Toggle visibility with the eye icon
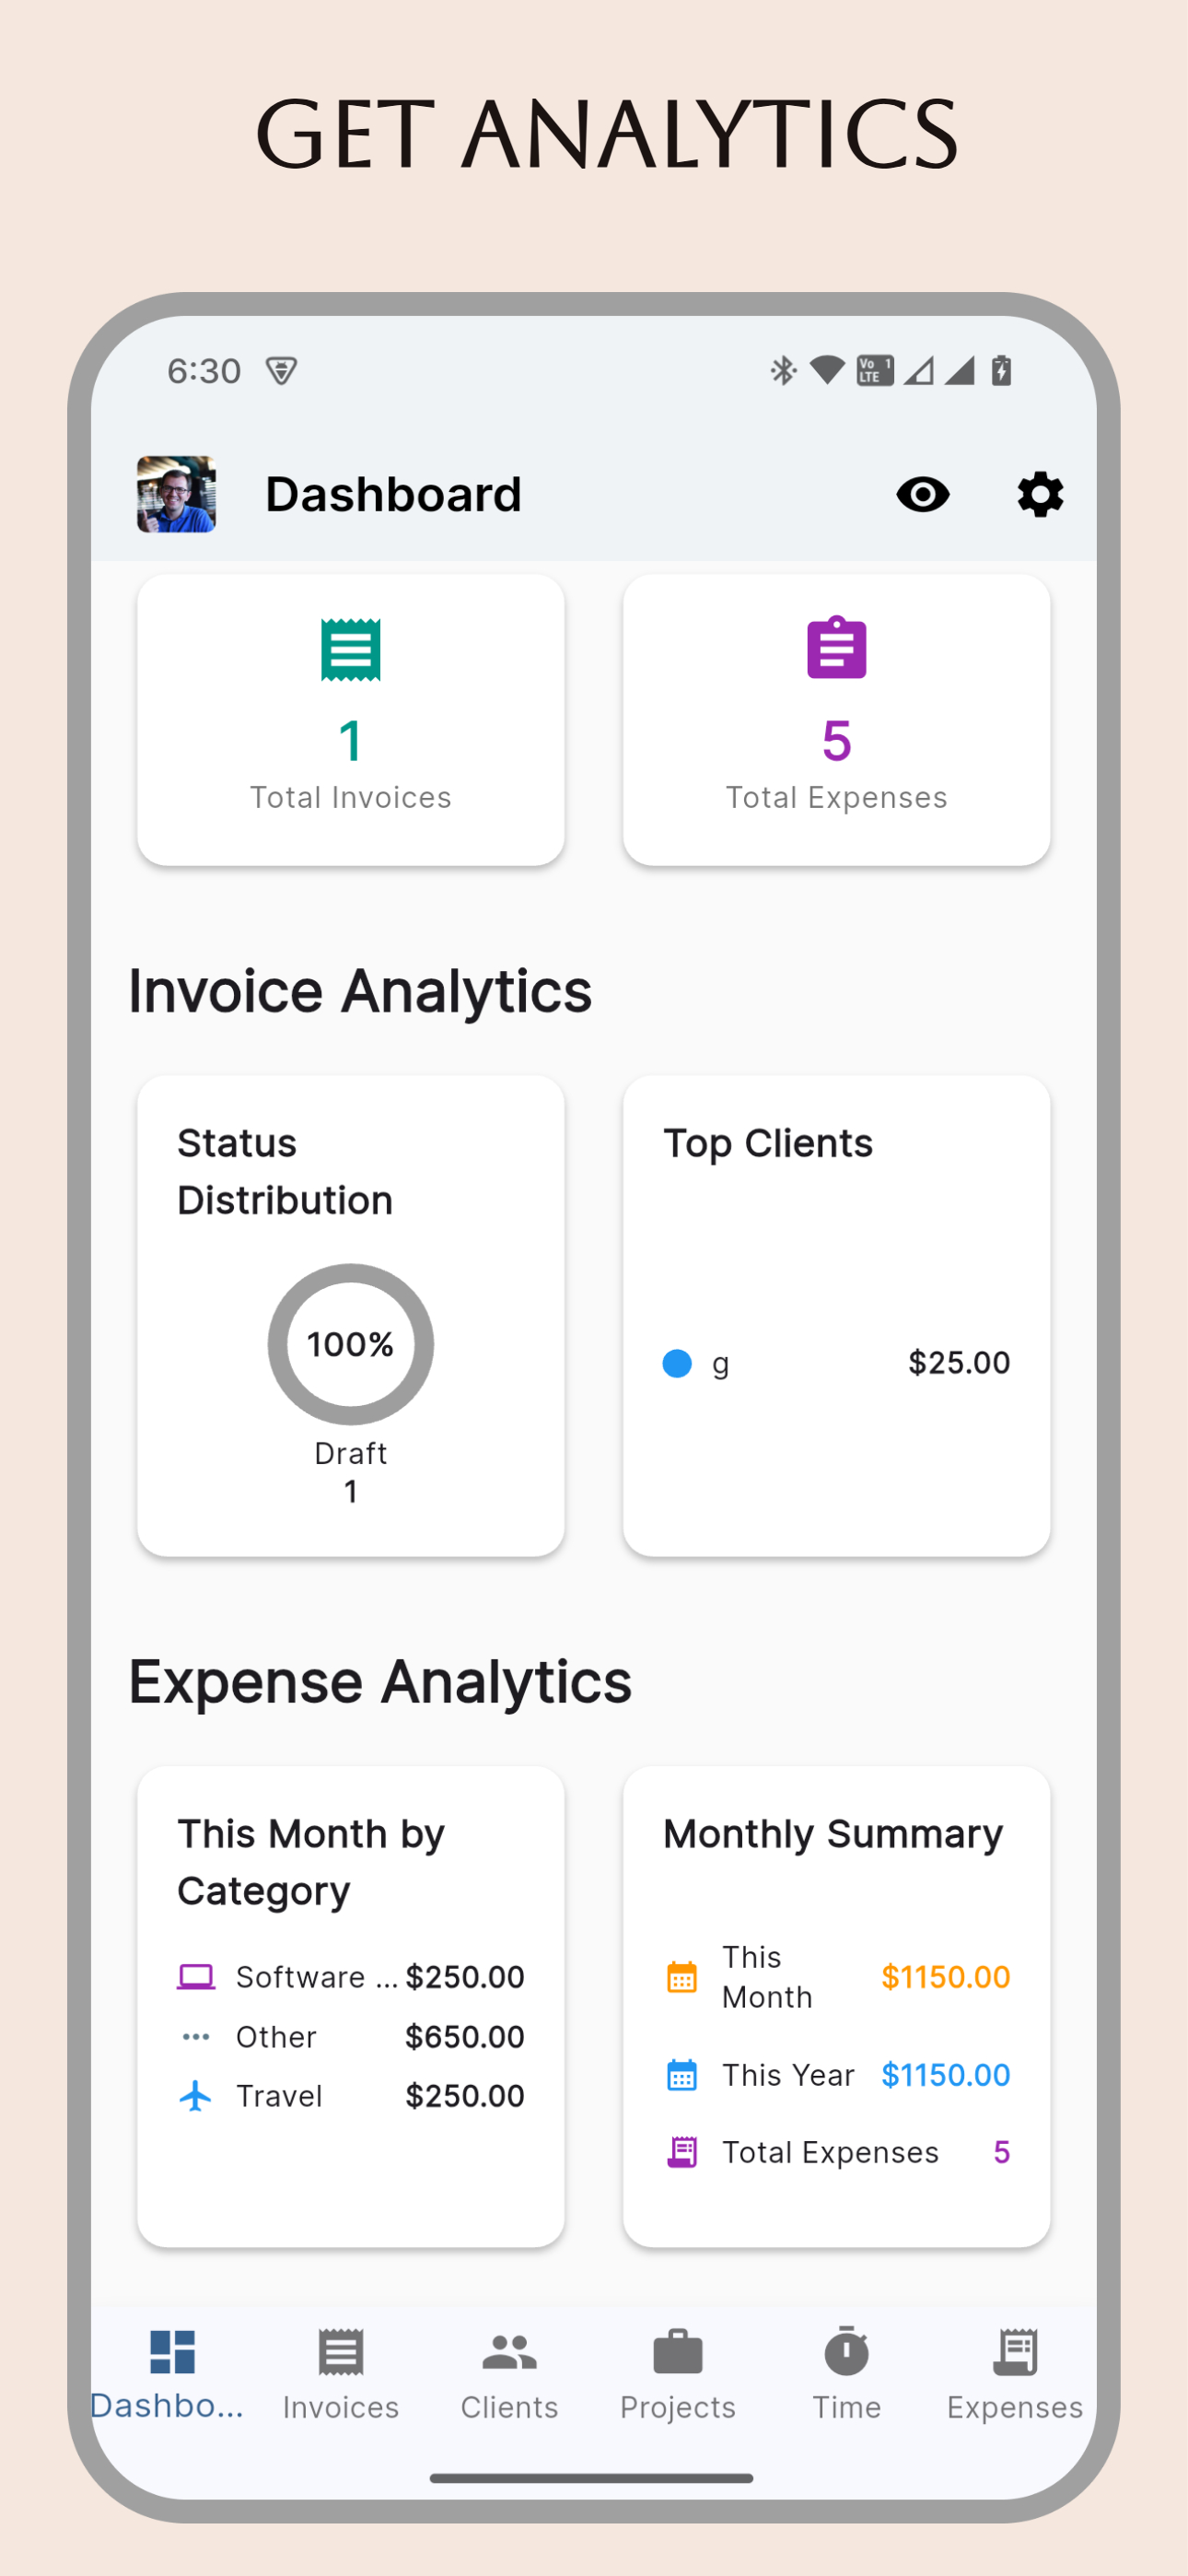The image size is (1188, 2576). 922,495
